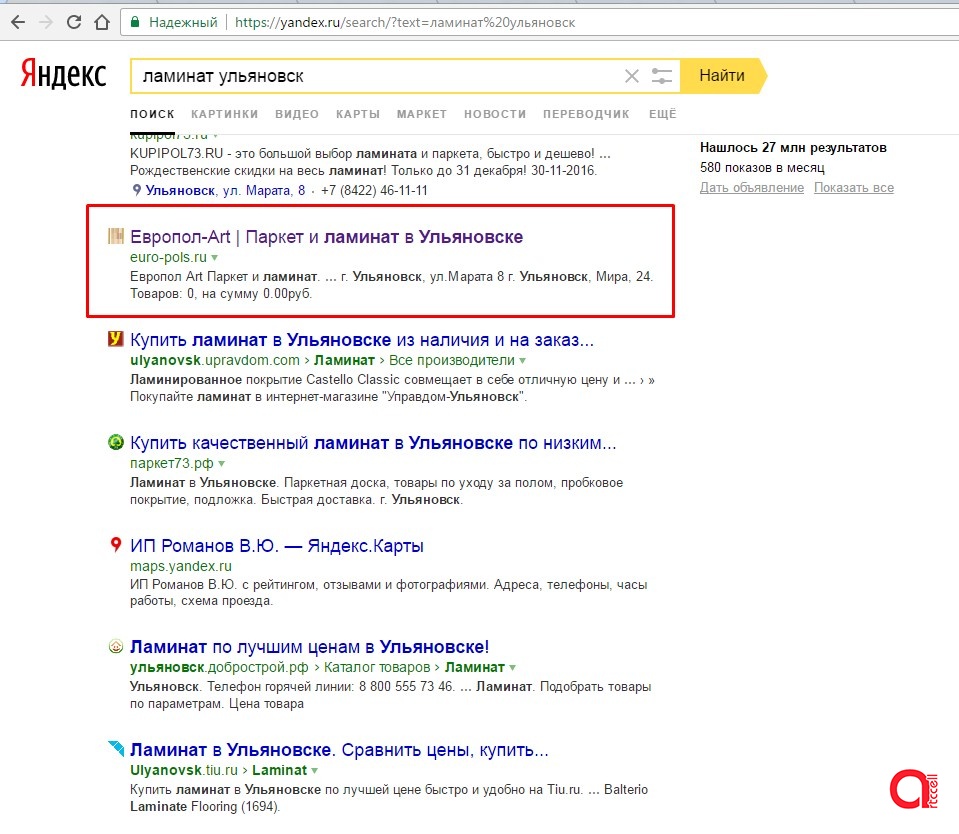The height and width of the screenshot is (834, 959).
Task: Click the Нашлось 27 млн результатов text
Action: pyautogui.click(x=793, y=147)
